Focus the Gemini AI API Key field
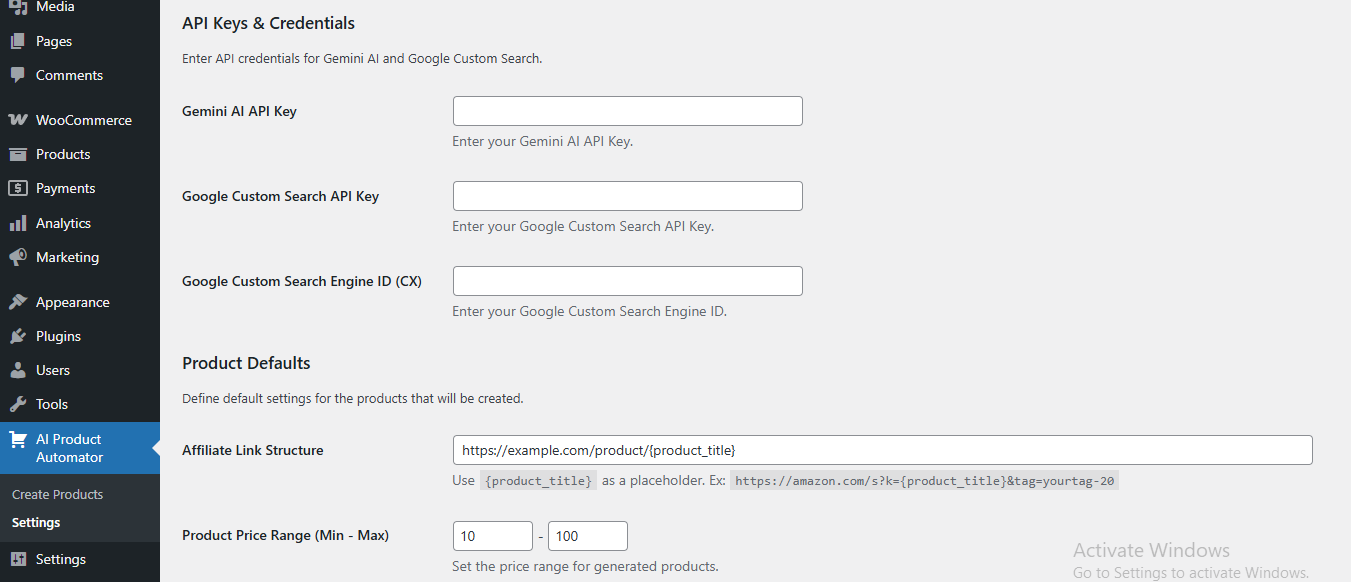1351x582 pixels. coord(628,111)
